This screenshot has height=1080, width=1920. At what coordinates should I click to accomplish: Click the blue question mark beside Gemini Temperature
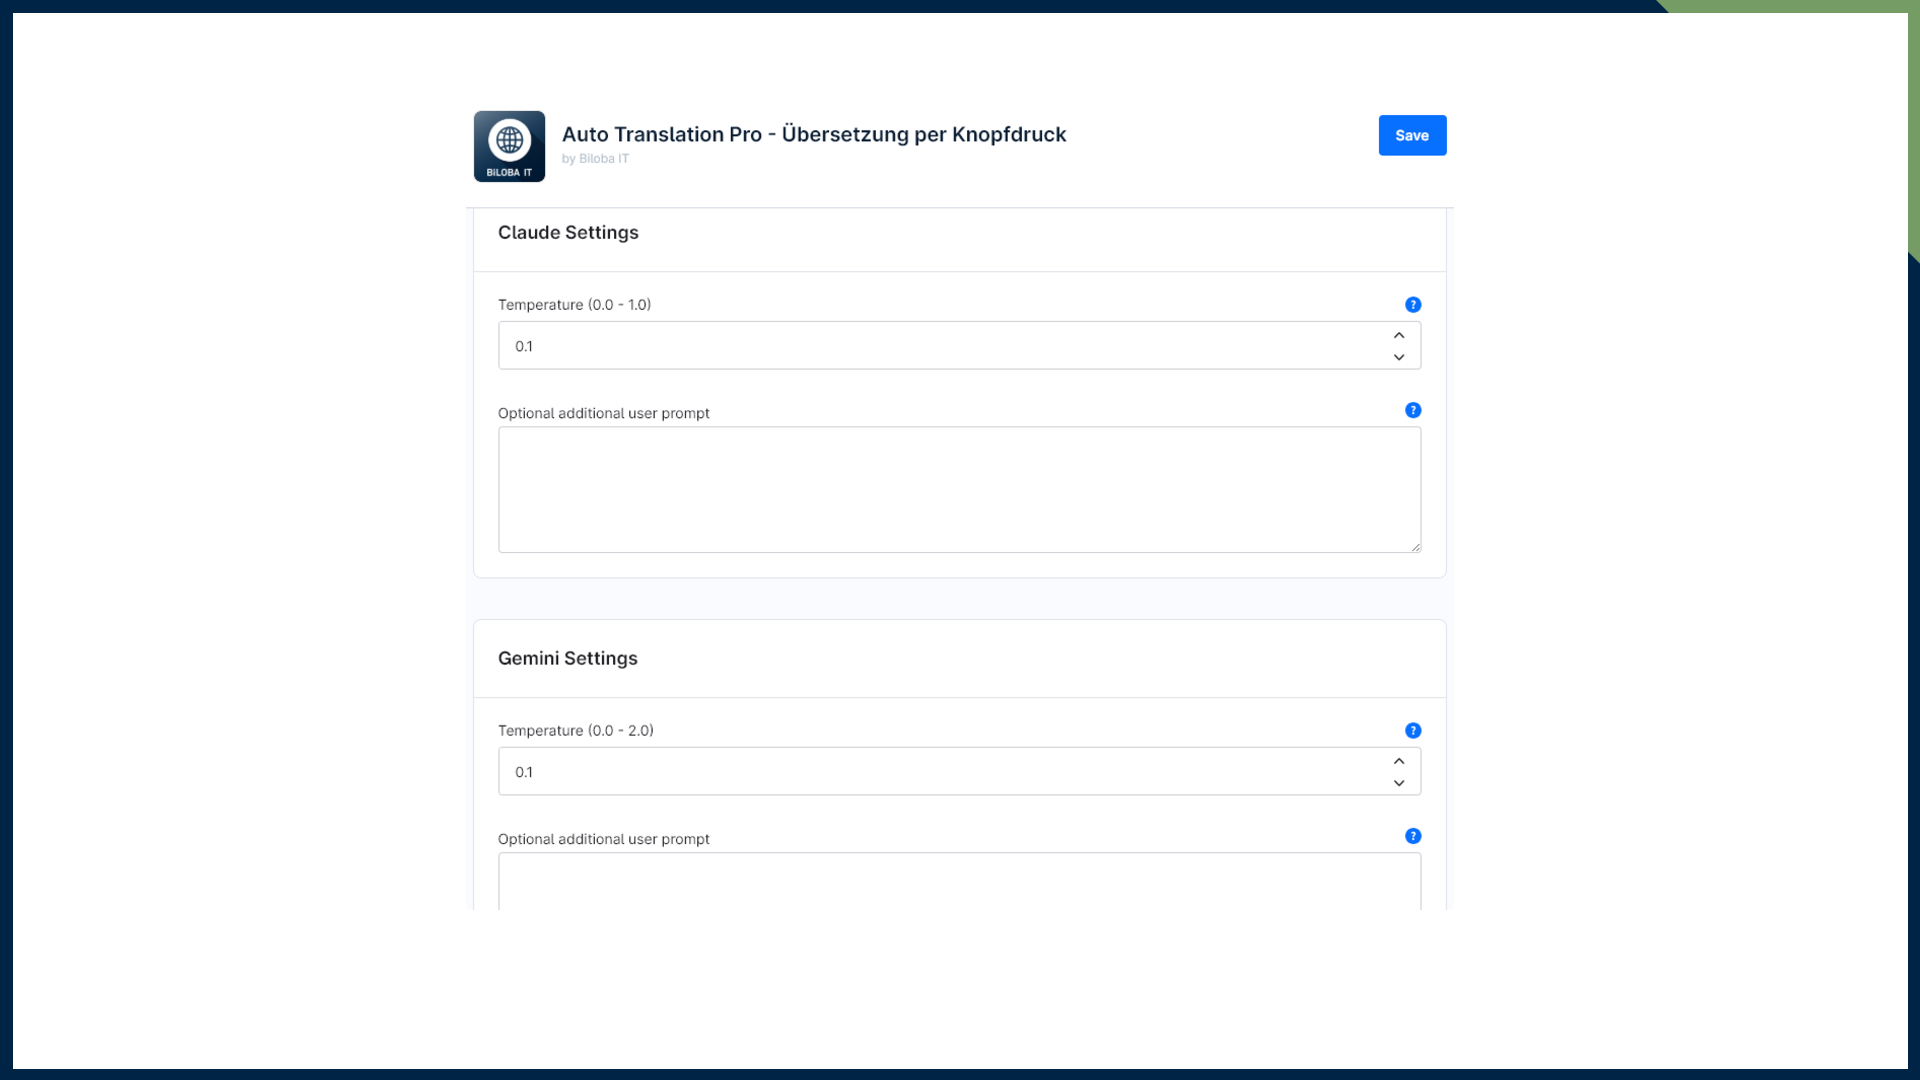coord(1413,730)
